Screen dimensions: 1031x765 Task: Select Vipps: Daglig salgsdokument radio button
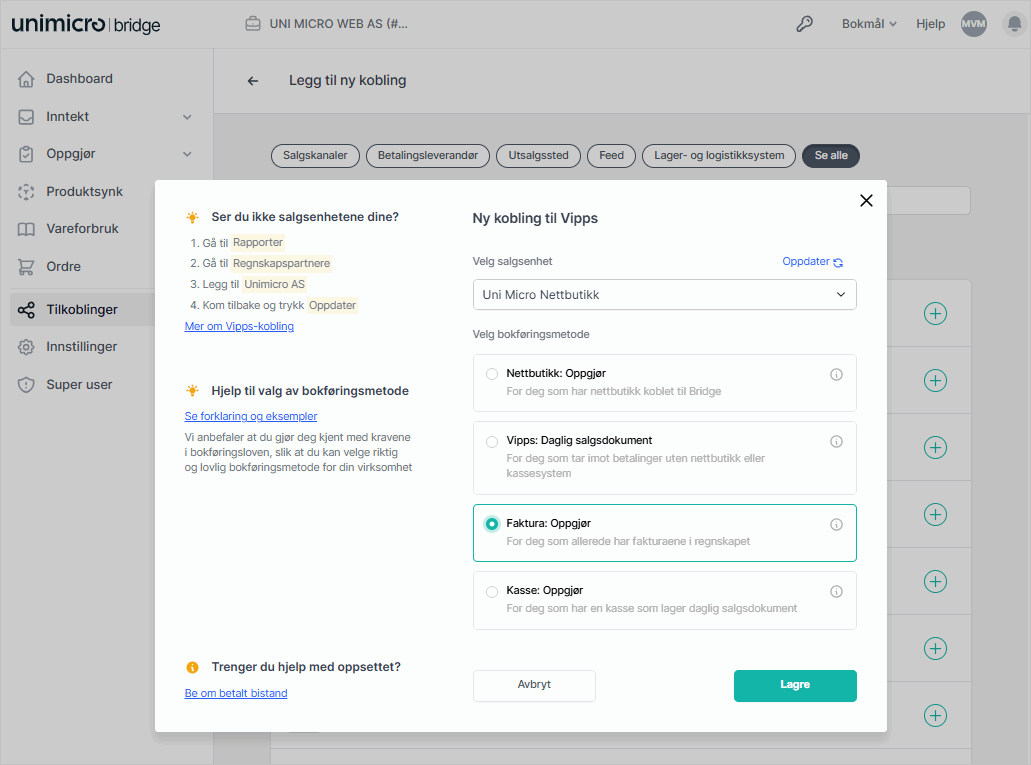click(491, 441)
